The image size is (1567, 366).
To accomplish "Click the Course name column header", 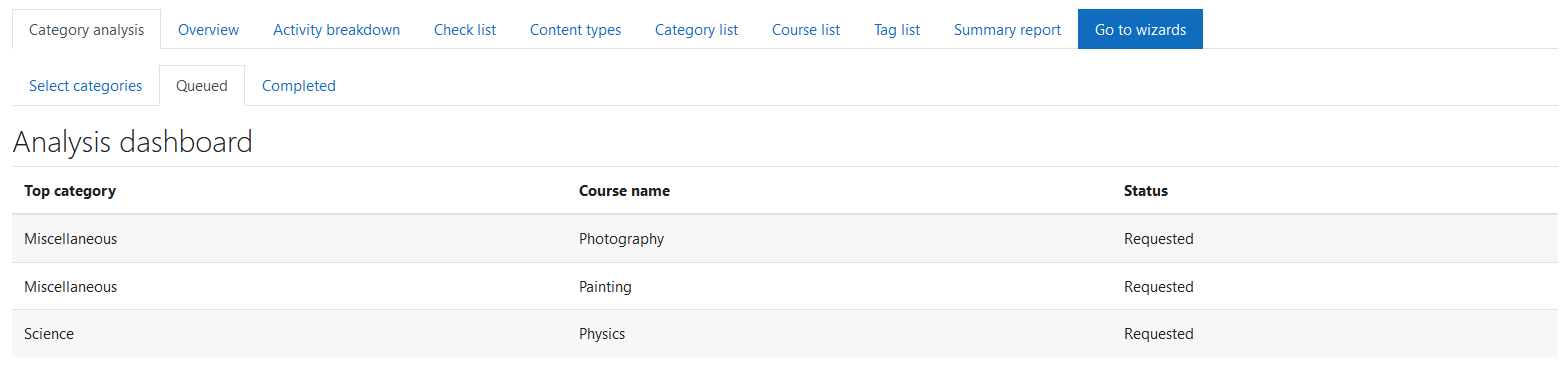I will click(624, 191).
